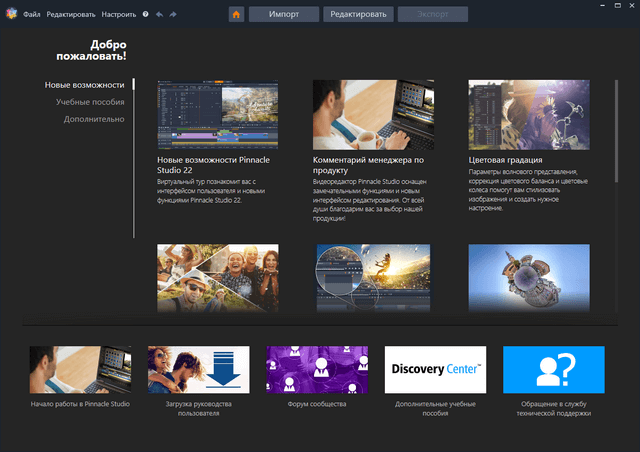Open the Редактировать menu in menu bar

point(71,15)
